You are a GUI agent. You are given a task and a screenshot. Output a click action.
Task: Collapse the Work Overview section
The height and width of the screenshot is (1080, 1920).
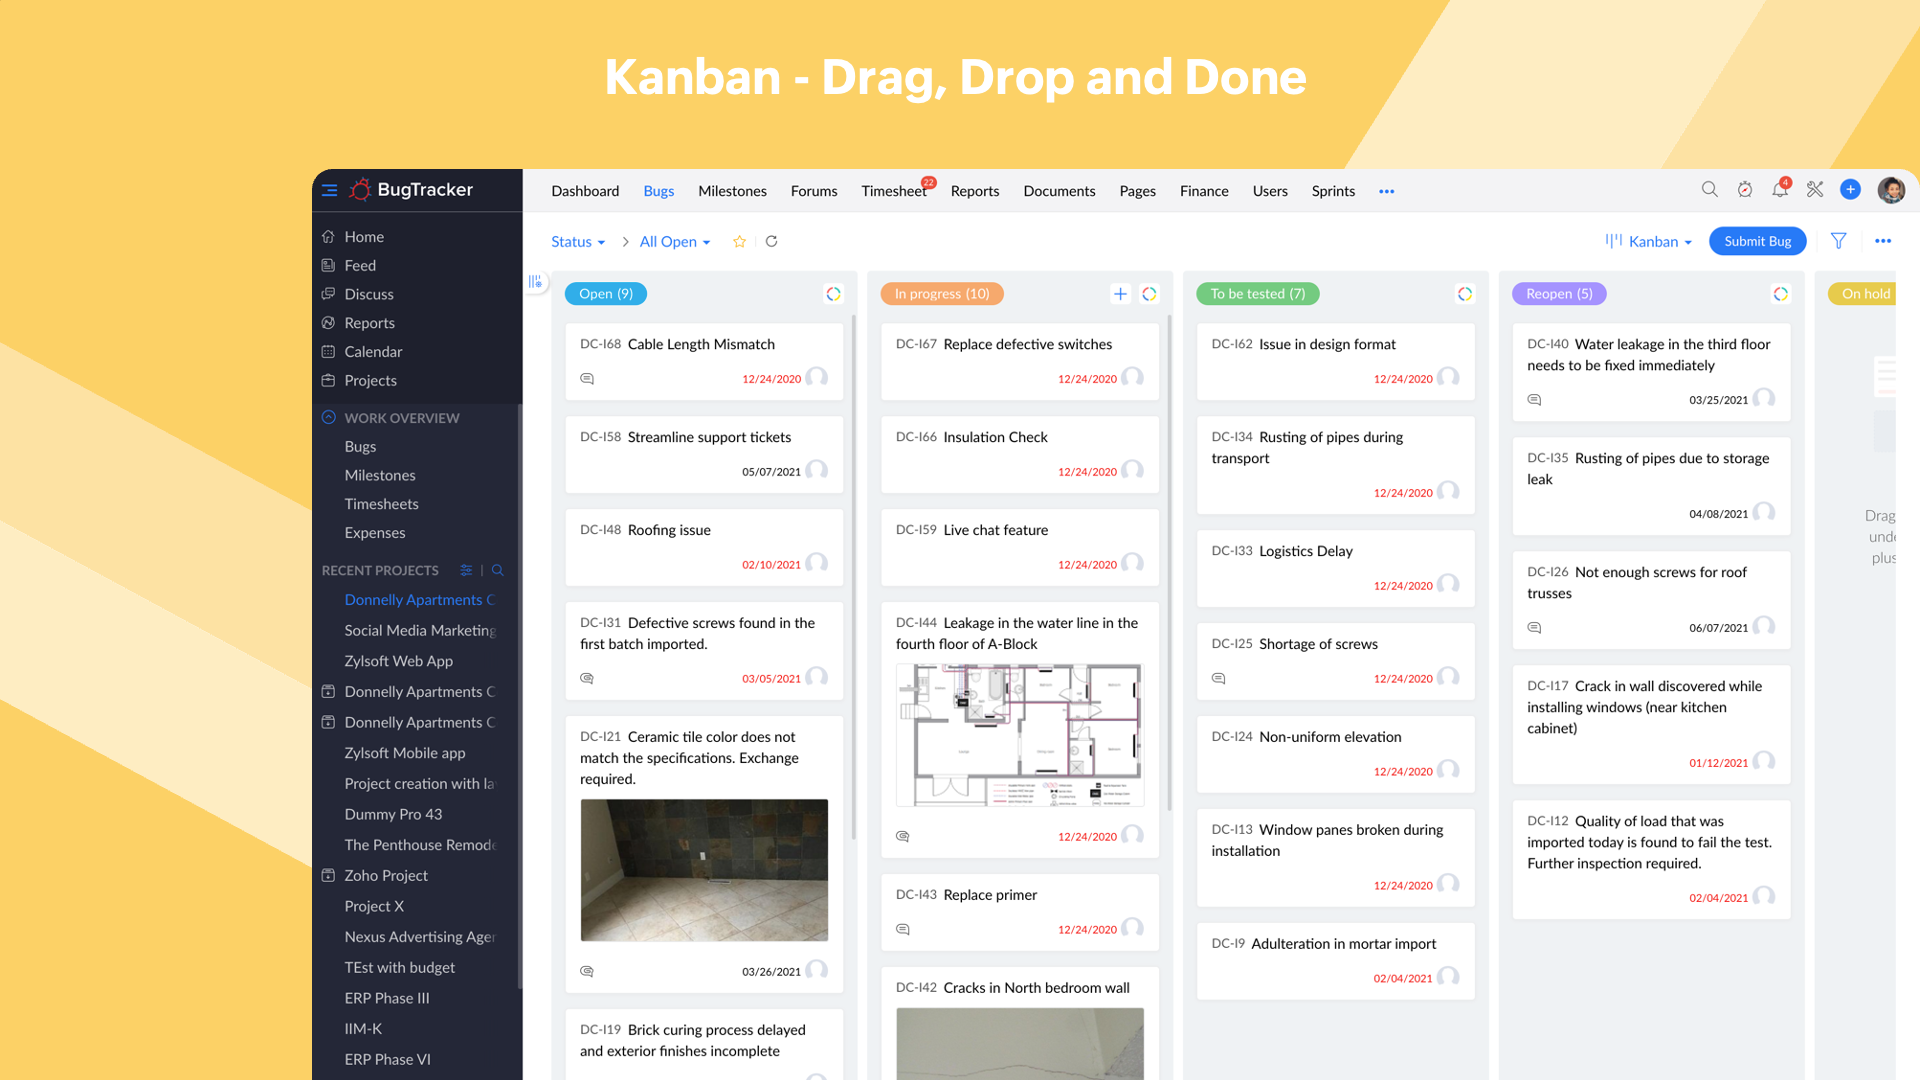[328, 417]
